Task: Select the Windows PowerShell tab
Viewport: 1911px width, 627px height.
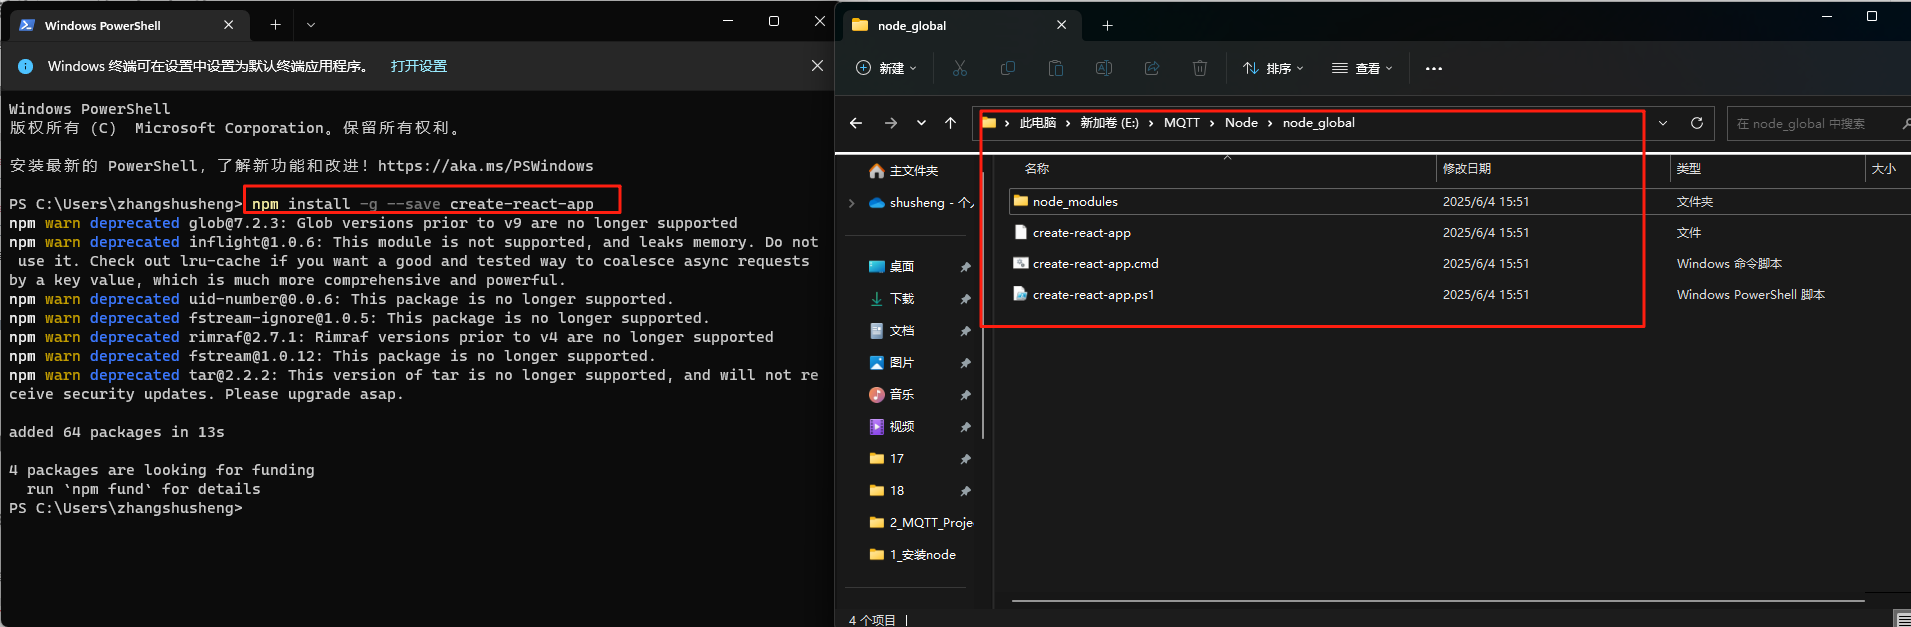Action: pos(127,25)
